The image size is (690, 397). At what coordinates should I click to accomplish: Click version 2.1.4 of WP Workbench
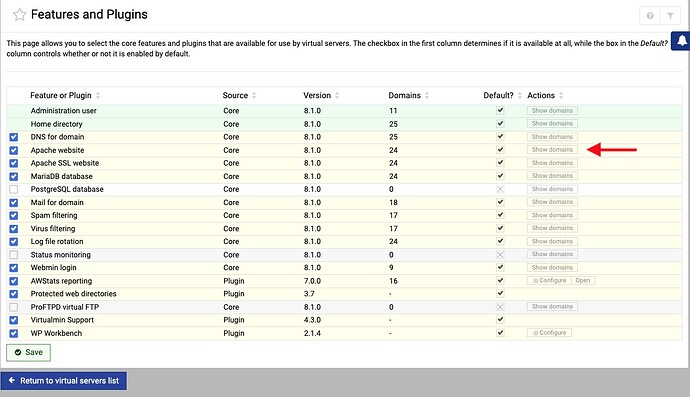pos(312,333)
